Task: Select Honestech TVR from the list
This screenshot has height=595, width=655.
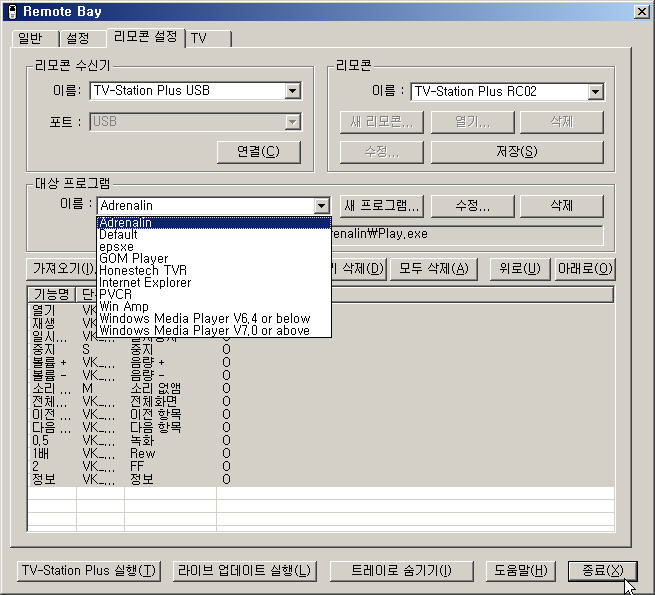Action: [x=214, y=270]
